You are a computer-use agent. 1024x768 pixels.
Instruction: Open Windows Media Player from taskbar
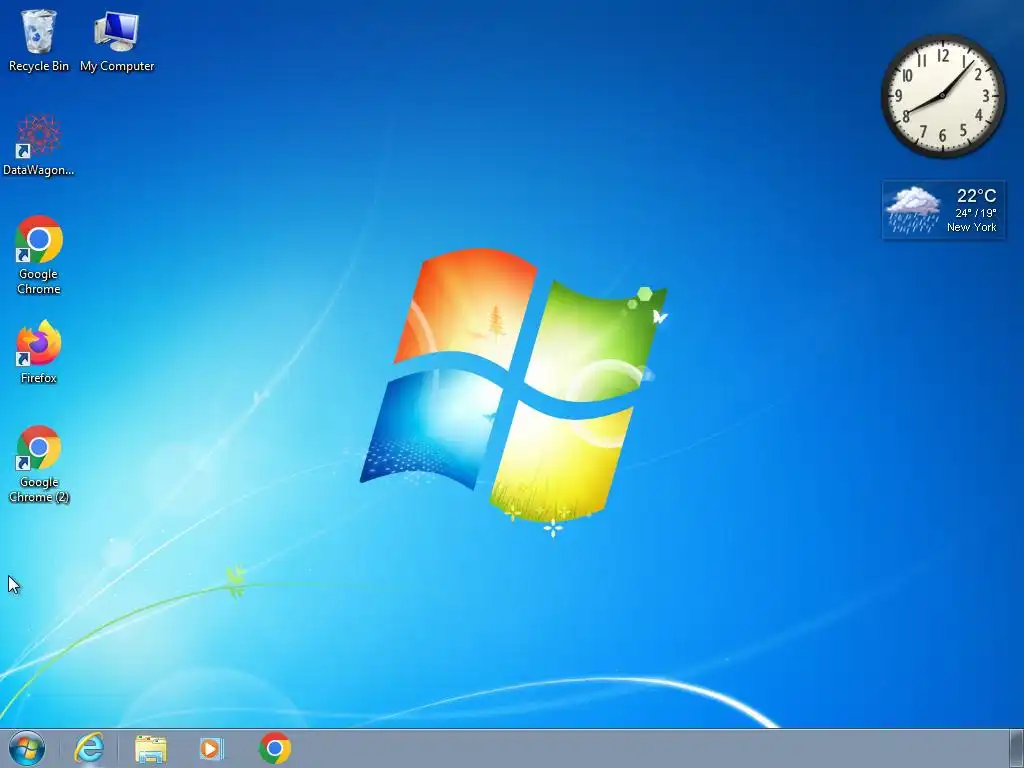click(212, 748)
